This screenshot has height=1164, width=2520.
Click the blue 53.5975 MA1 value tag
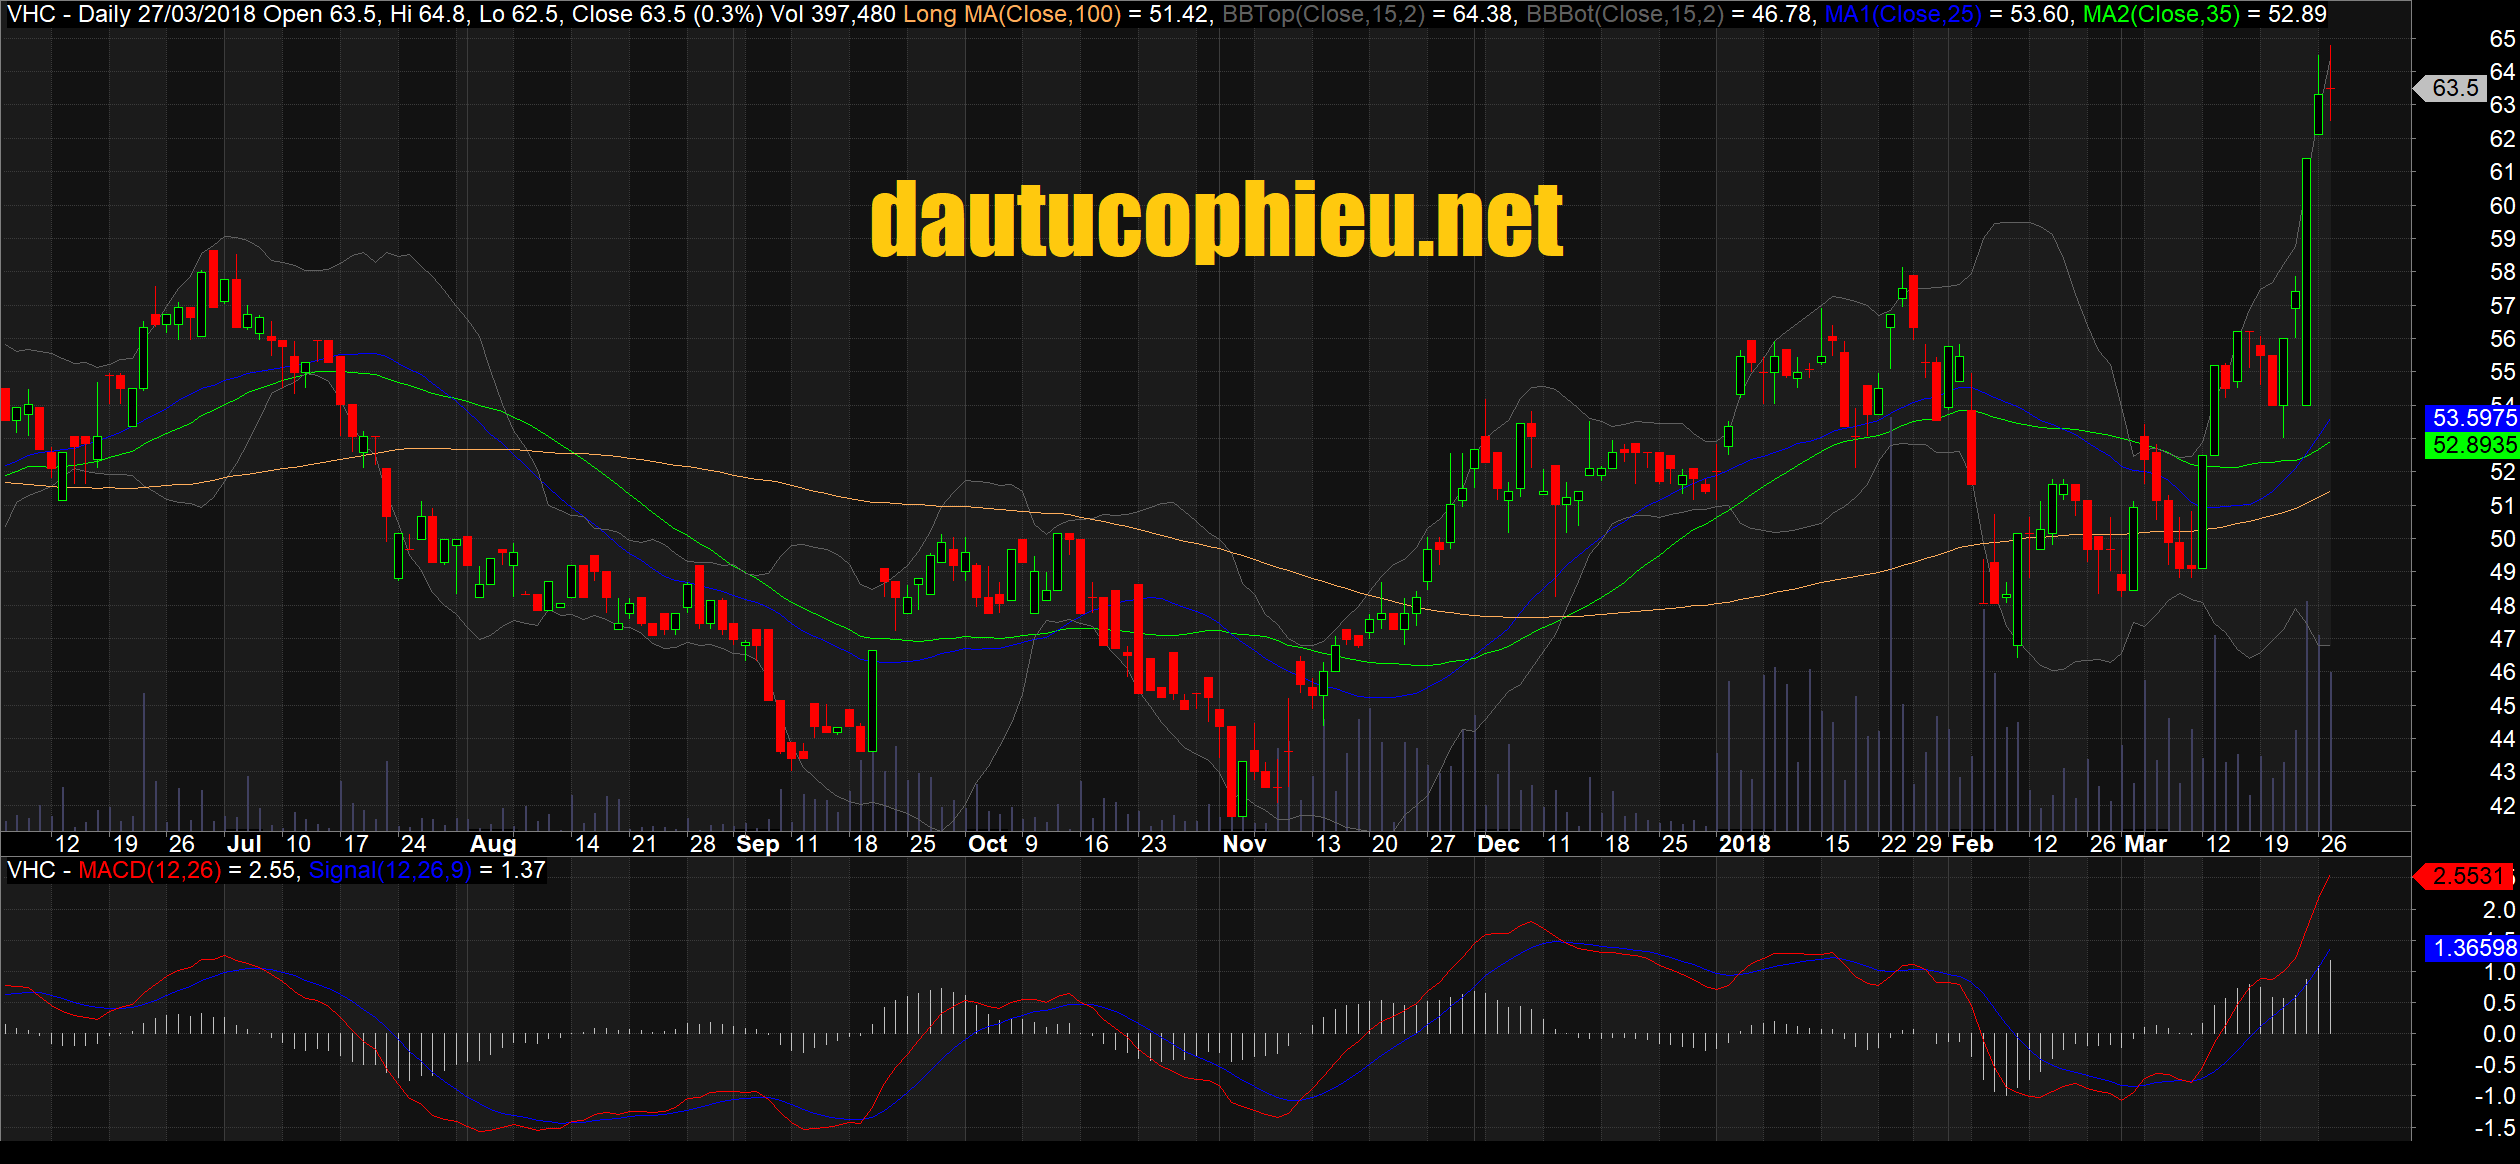click(x=2473, y=417)
